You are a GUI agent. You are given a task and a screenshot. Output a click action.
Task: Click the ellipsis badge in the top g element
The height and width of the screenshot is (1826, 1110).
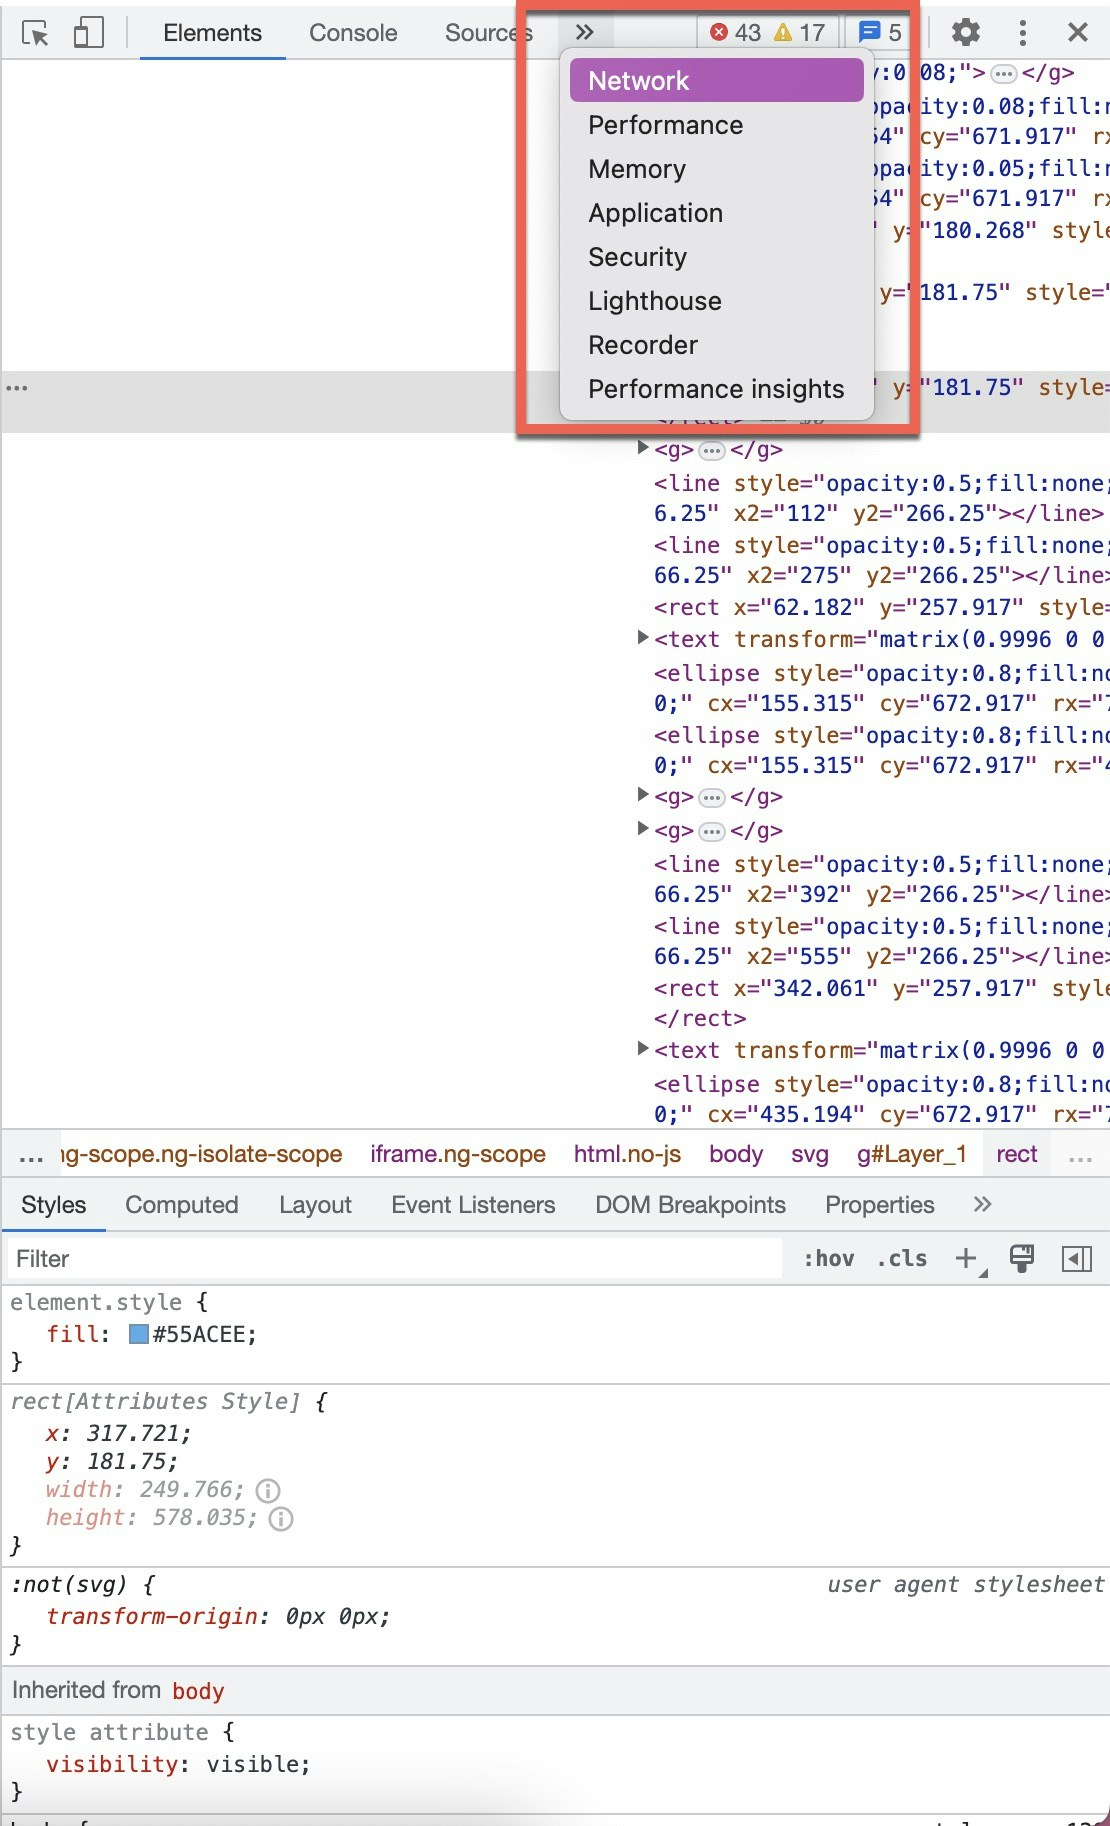[1004, 73]
